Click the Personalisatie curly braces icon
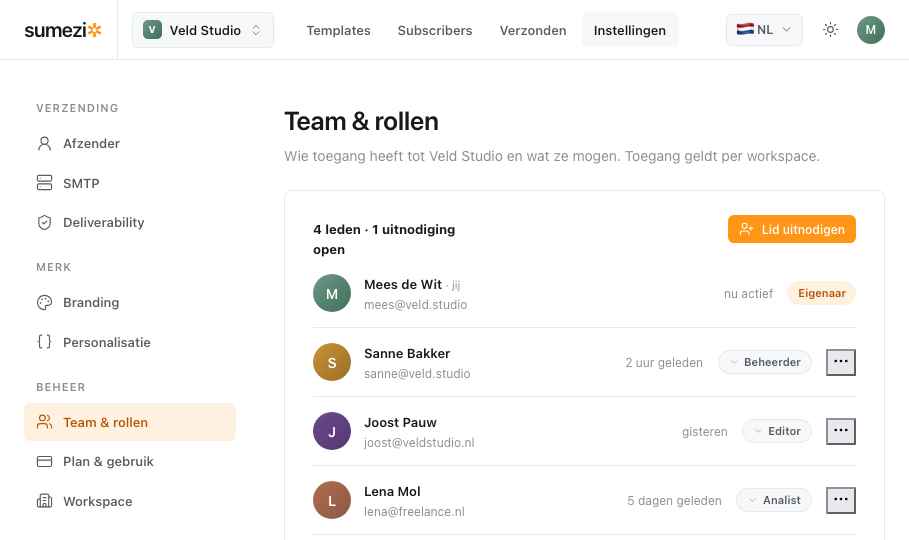This screenshot has height=540, width=909. [45, 342]
